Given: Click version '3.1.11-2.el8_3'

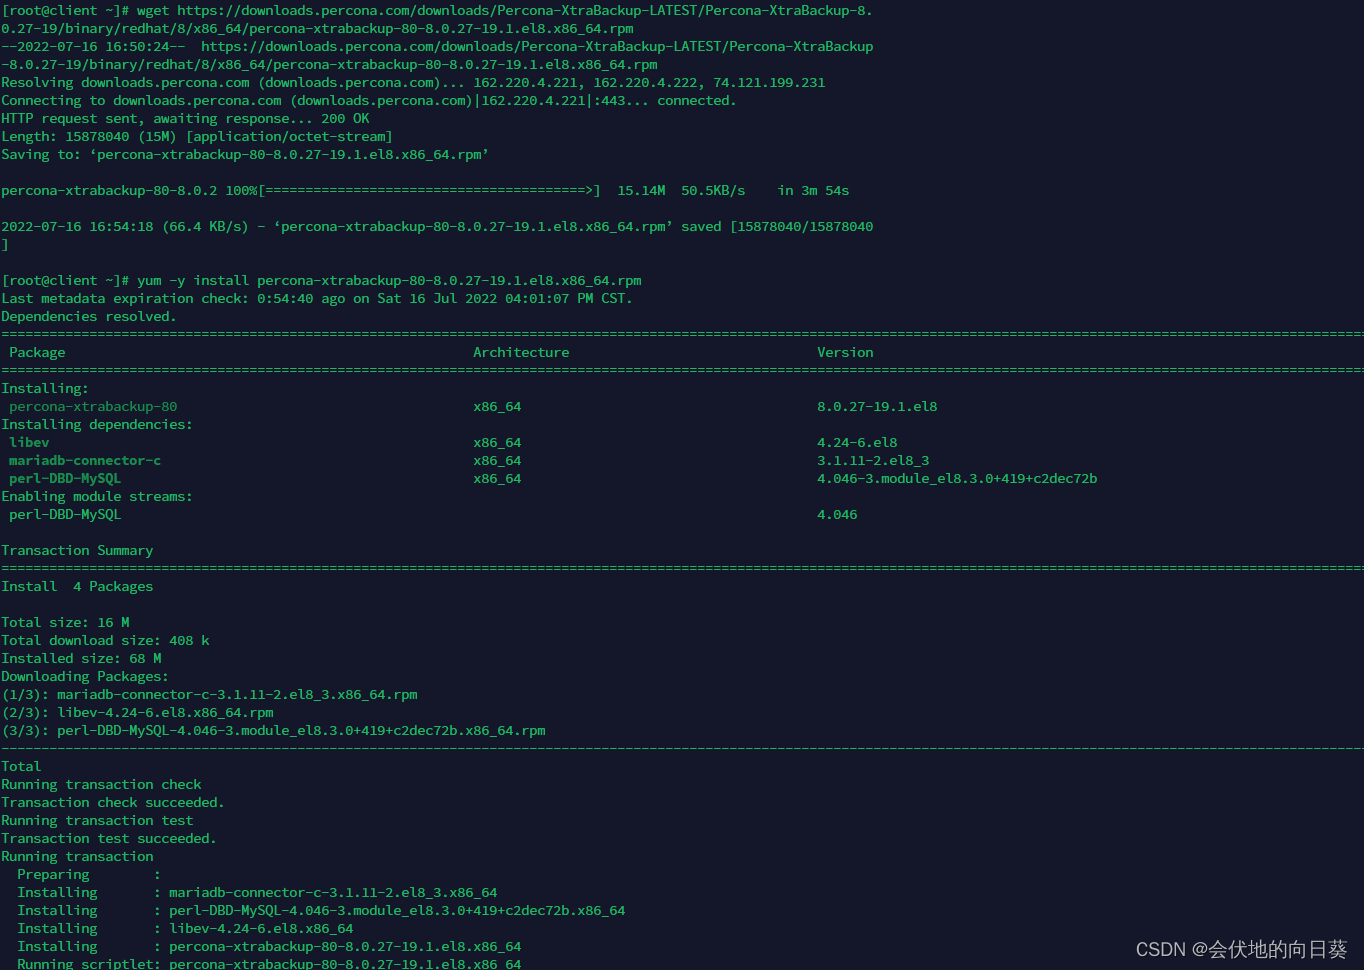Looking at the screenshot, I should point(873,461).
